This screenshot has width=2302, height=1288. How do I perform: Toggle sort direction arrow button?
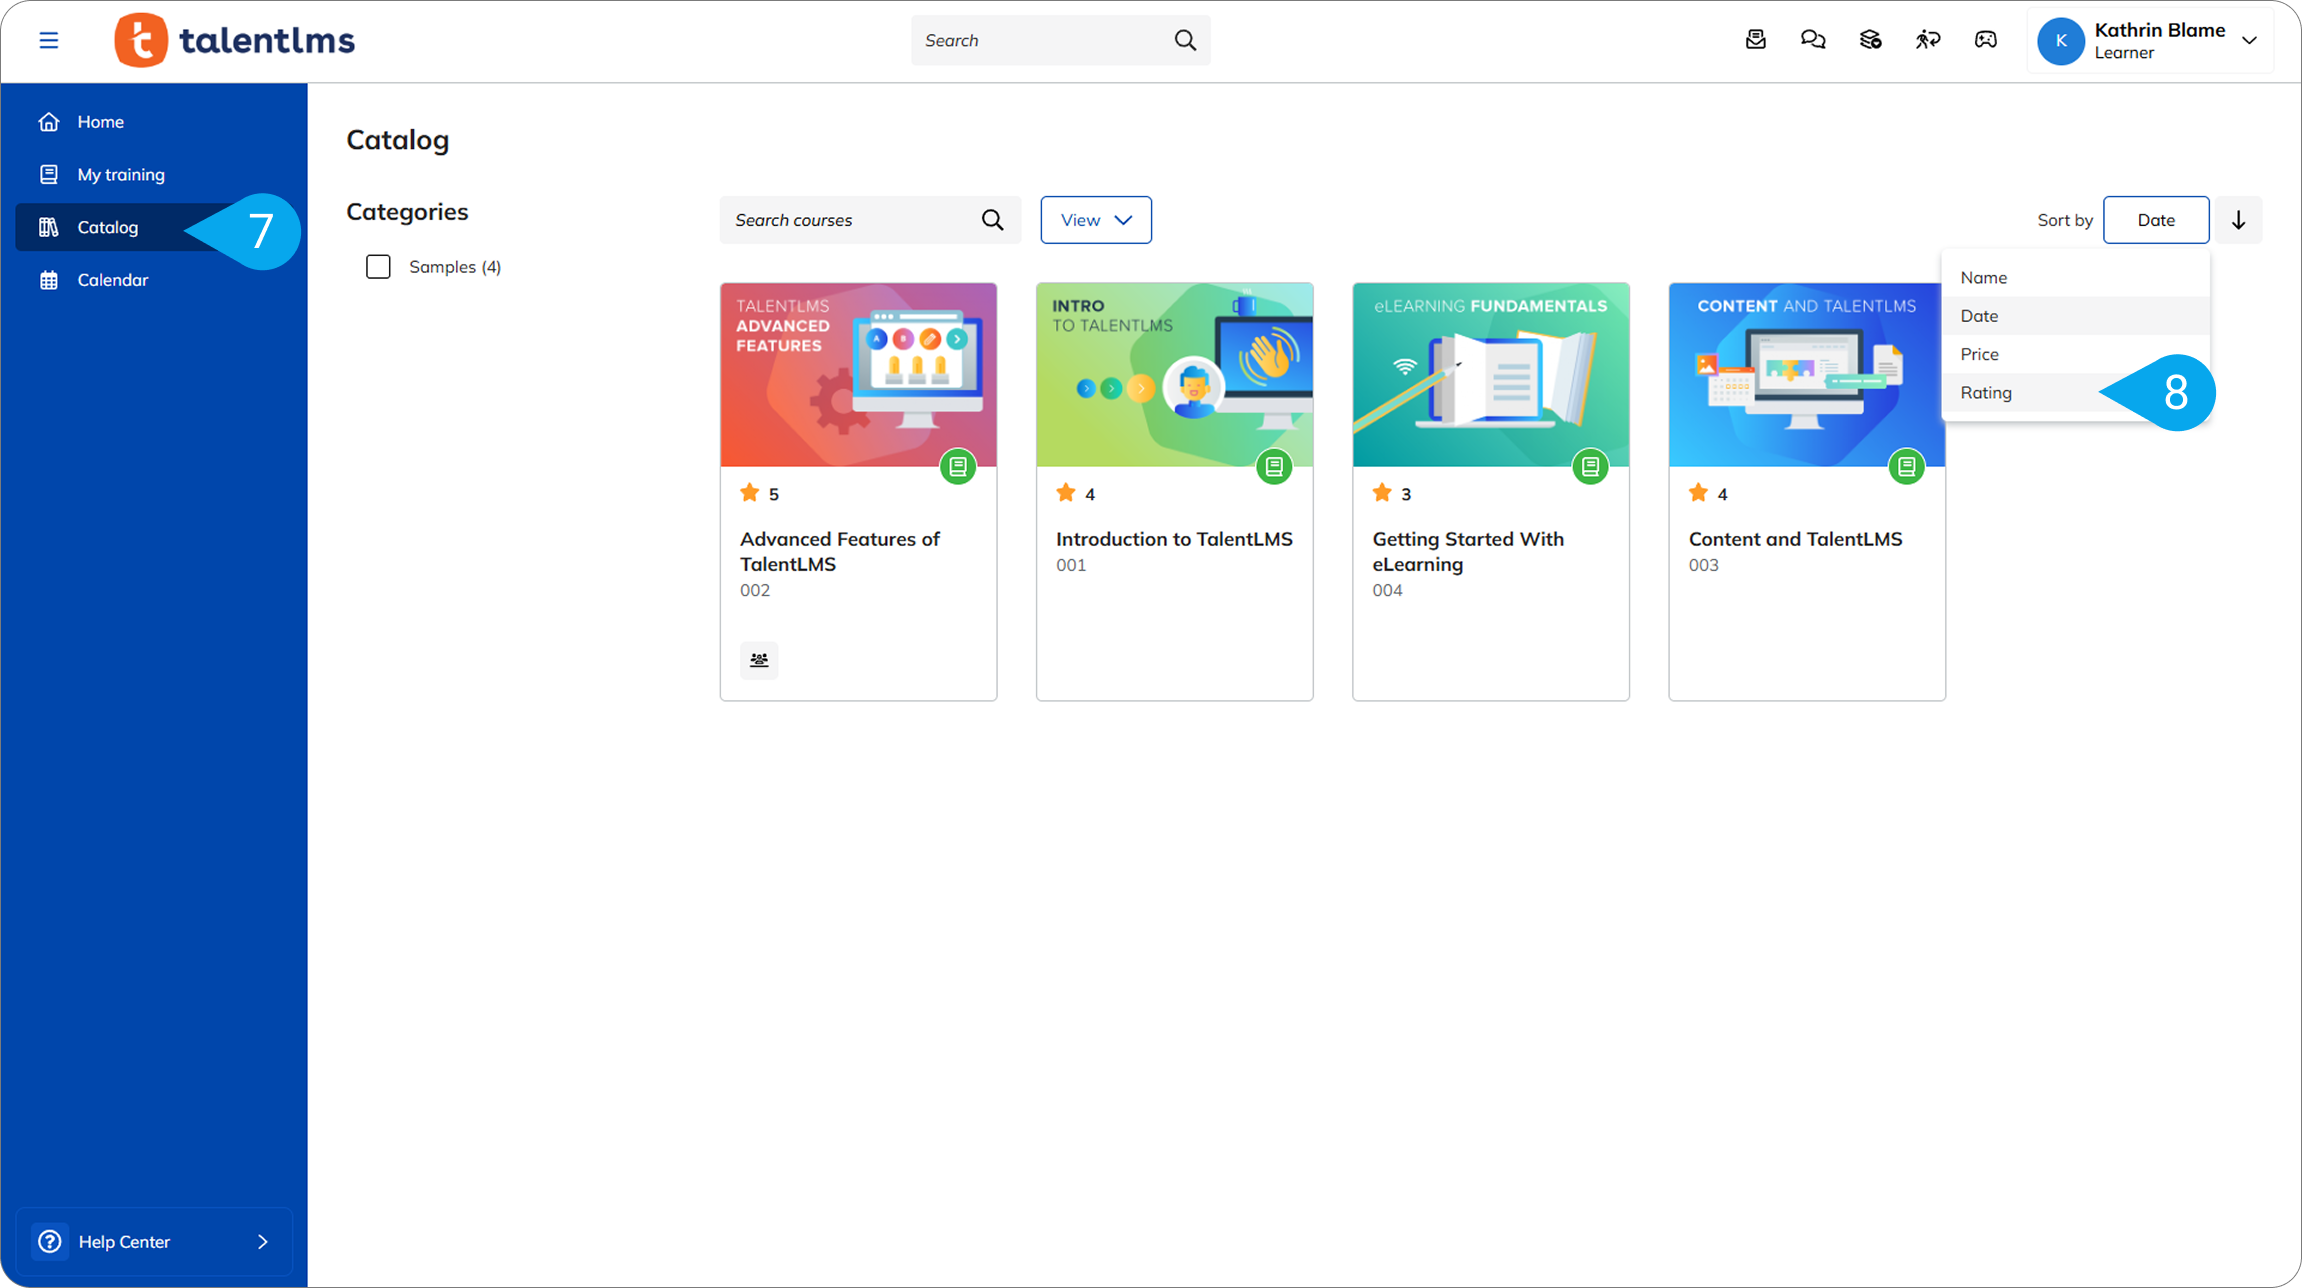[2238, 220]
